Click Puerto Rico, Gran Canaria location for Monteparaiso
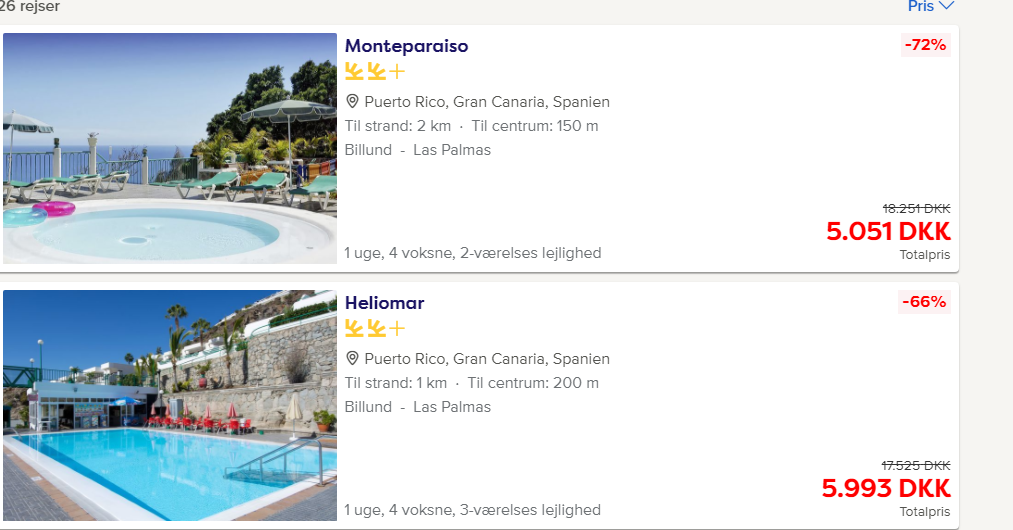Image resolution: width=1013 pixels, height=530 pixels. click(x=487, y=101)
